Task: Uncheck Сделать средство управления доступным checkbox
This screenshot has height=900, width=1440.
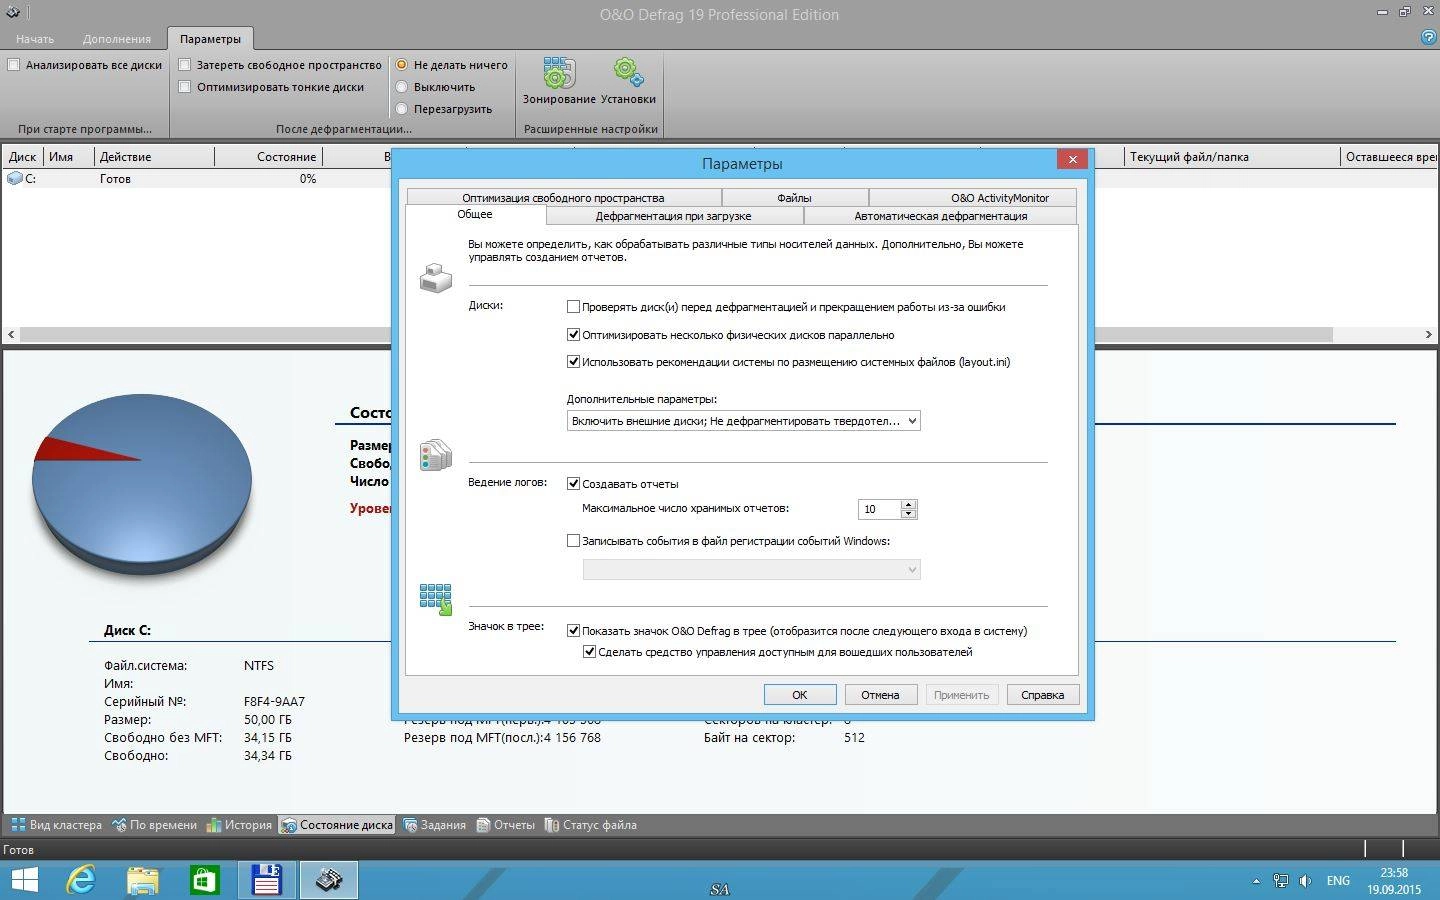Action: click(x=589, y=652)
